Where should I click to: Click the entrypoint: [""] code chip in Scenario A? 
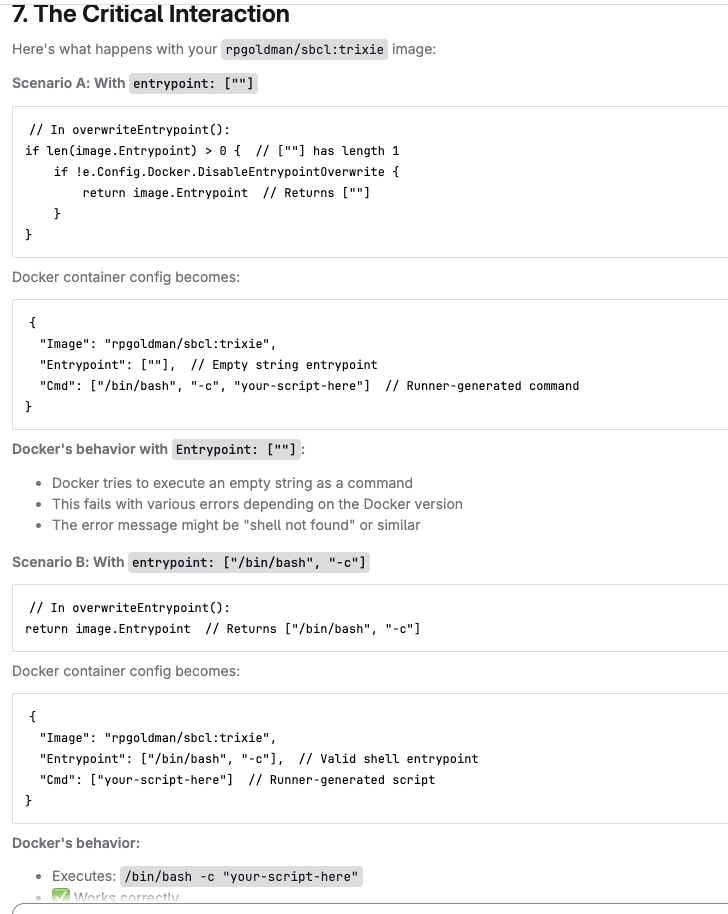pos(193,83)
